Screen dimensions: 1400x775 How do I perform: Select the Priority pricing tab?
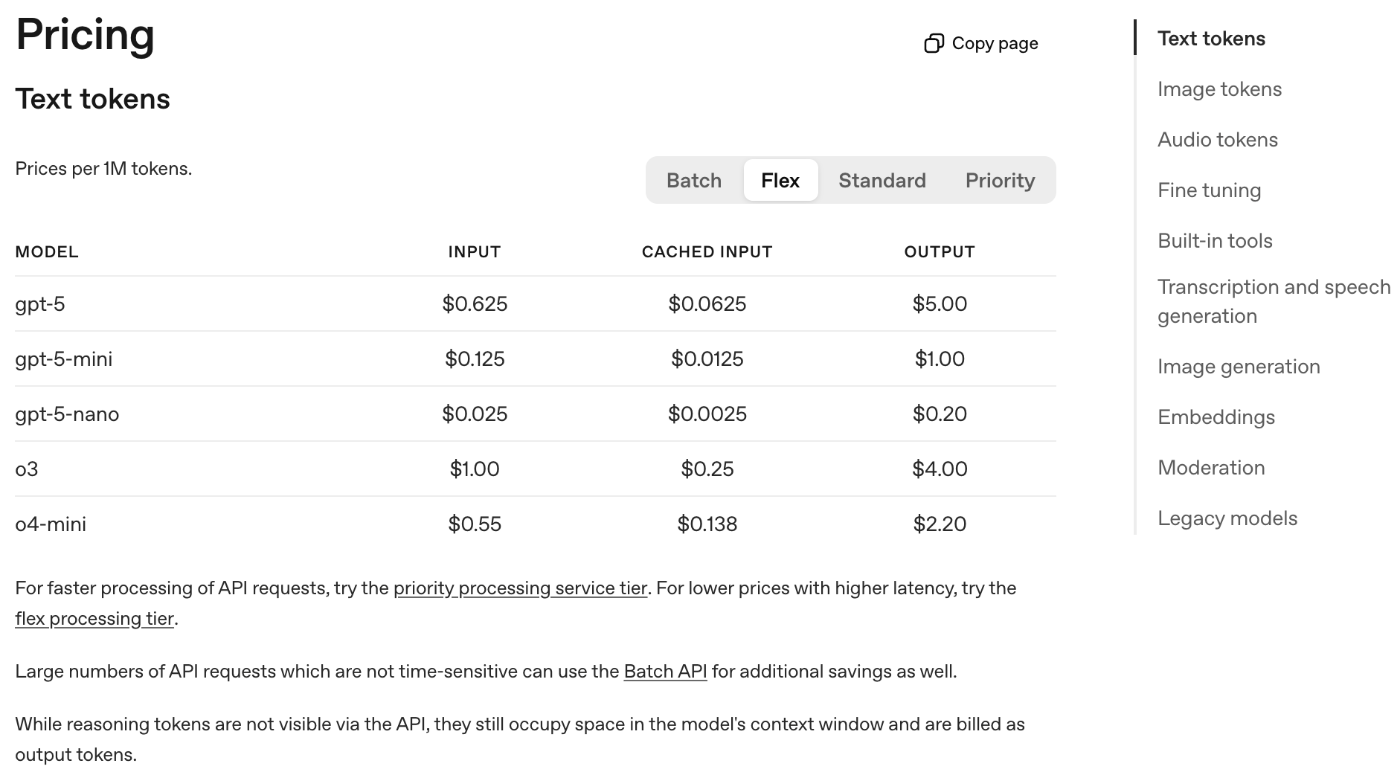pos(999,181)
